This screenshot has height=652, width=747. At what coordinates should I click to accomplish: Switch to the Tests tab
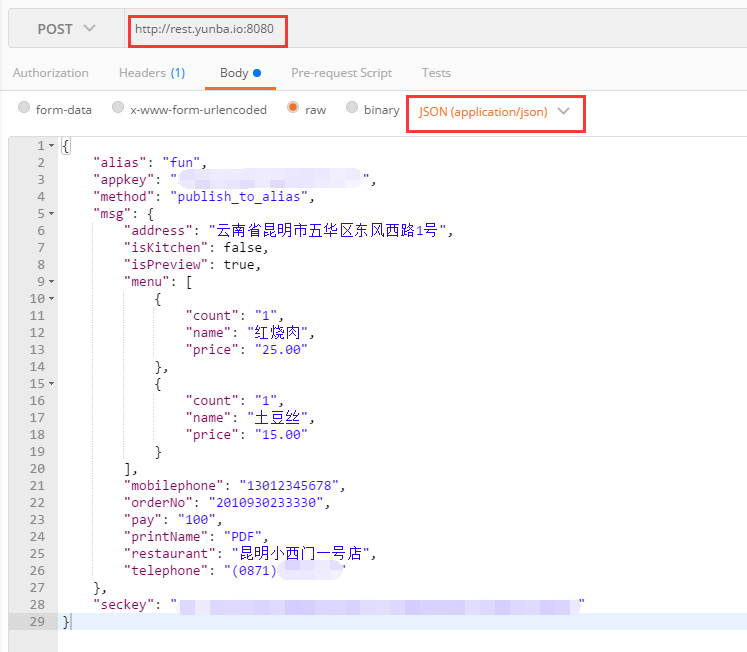tap(436, 73)
